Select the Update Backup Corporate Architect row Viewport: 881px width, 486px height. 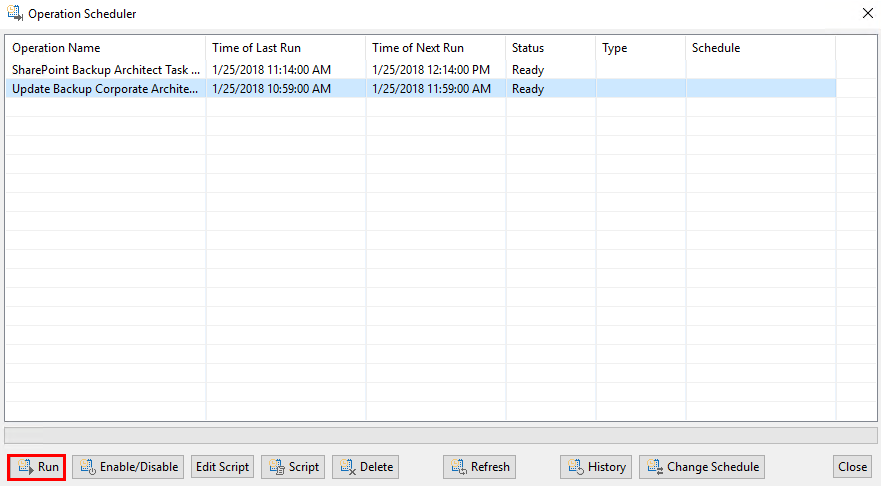tap(106, 89)
